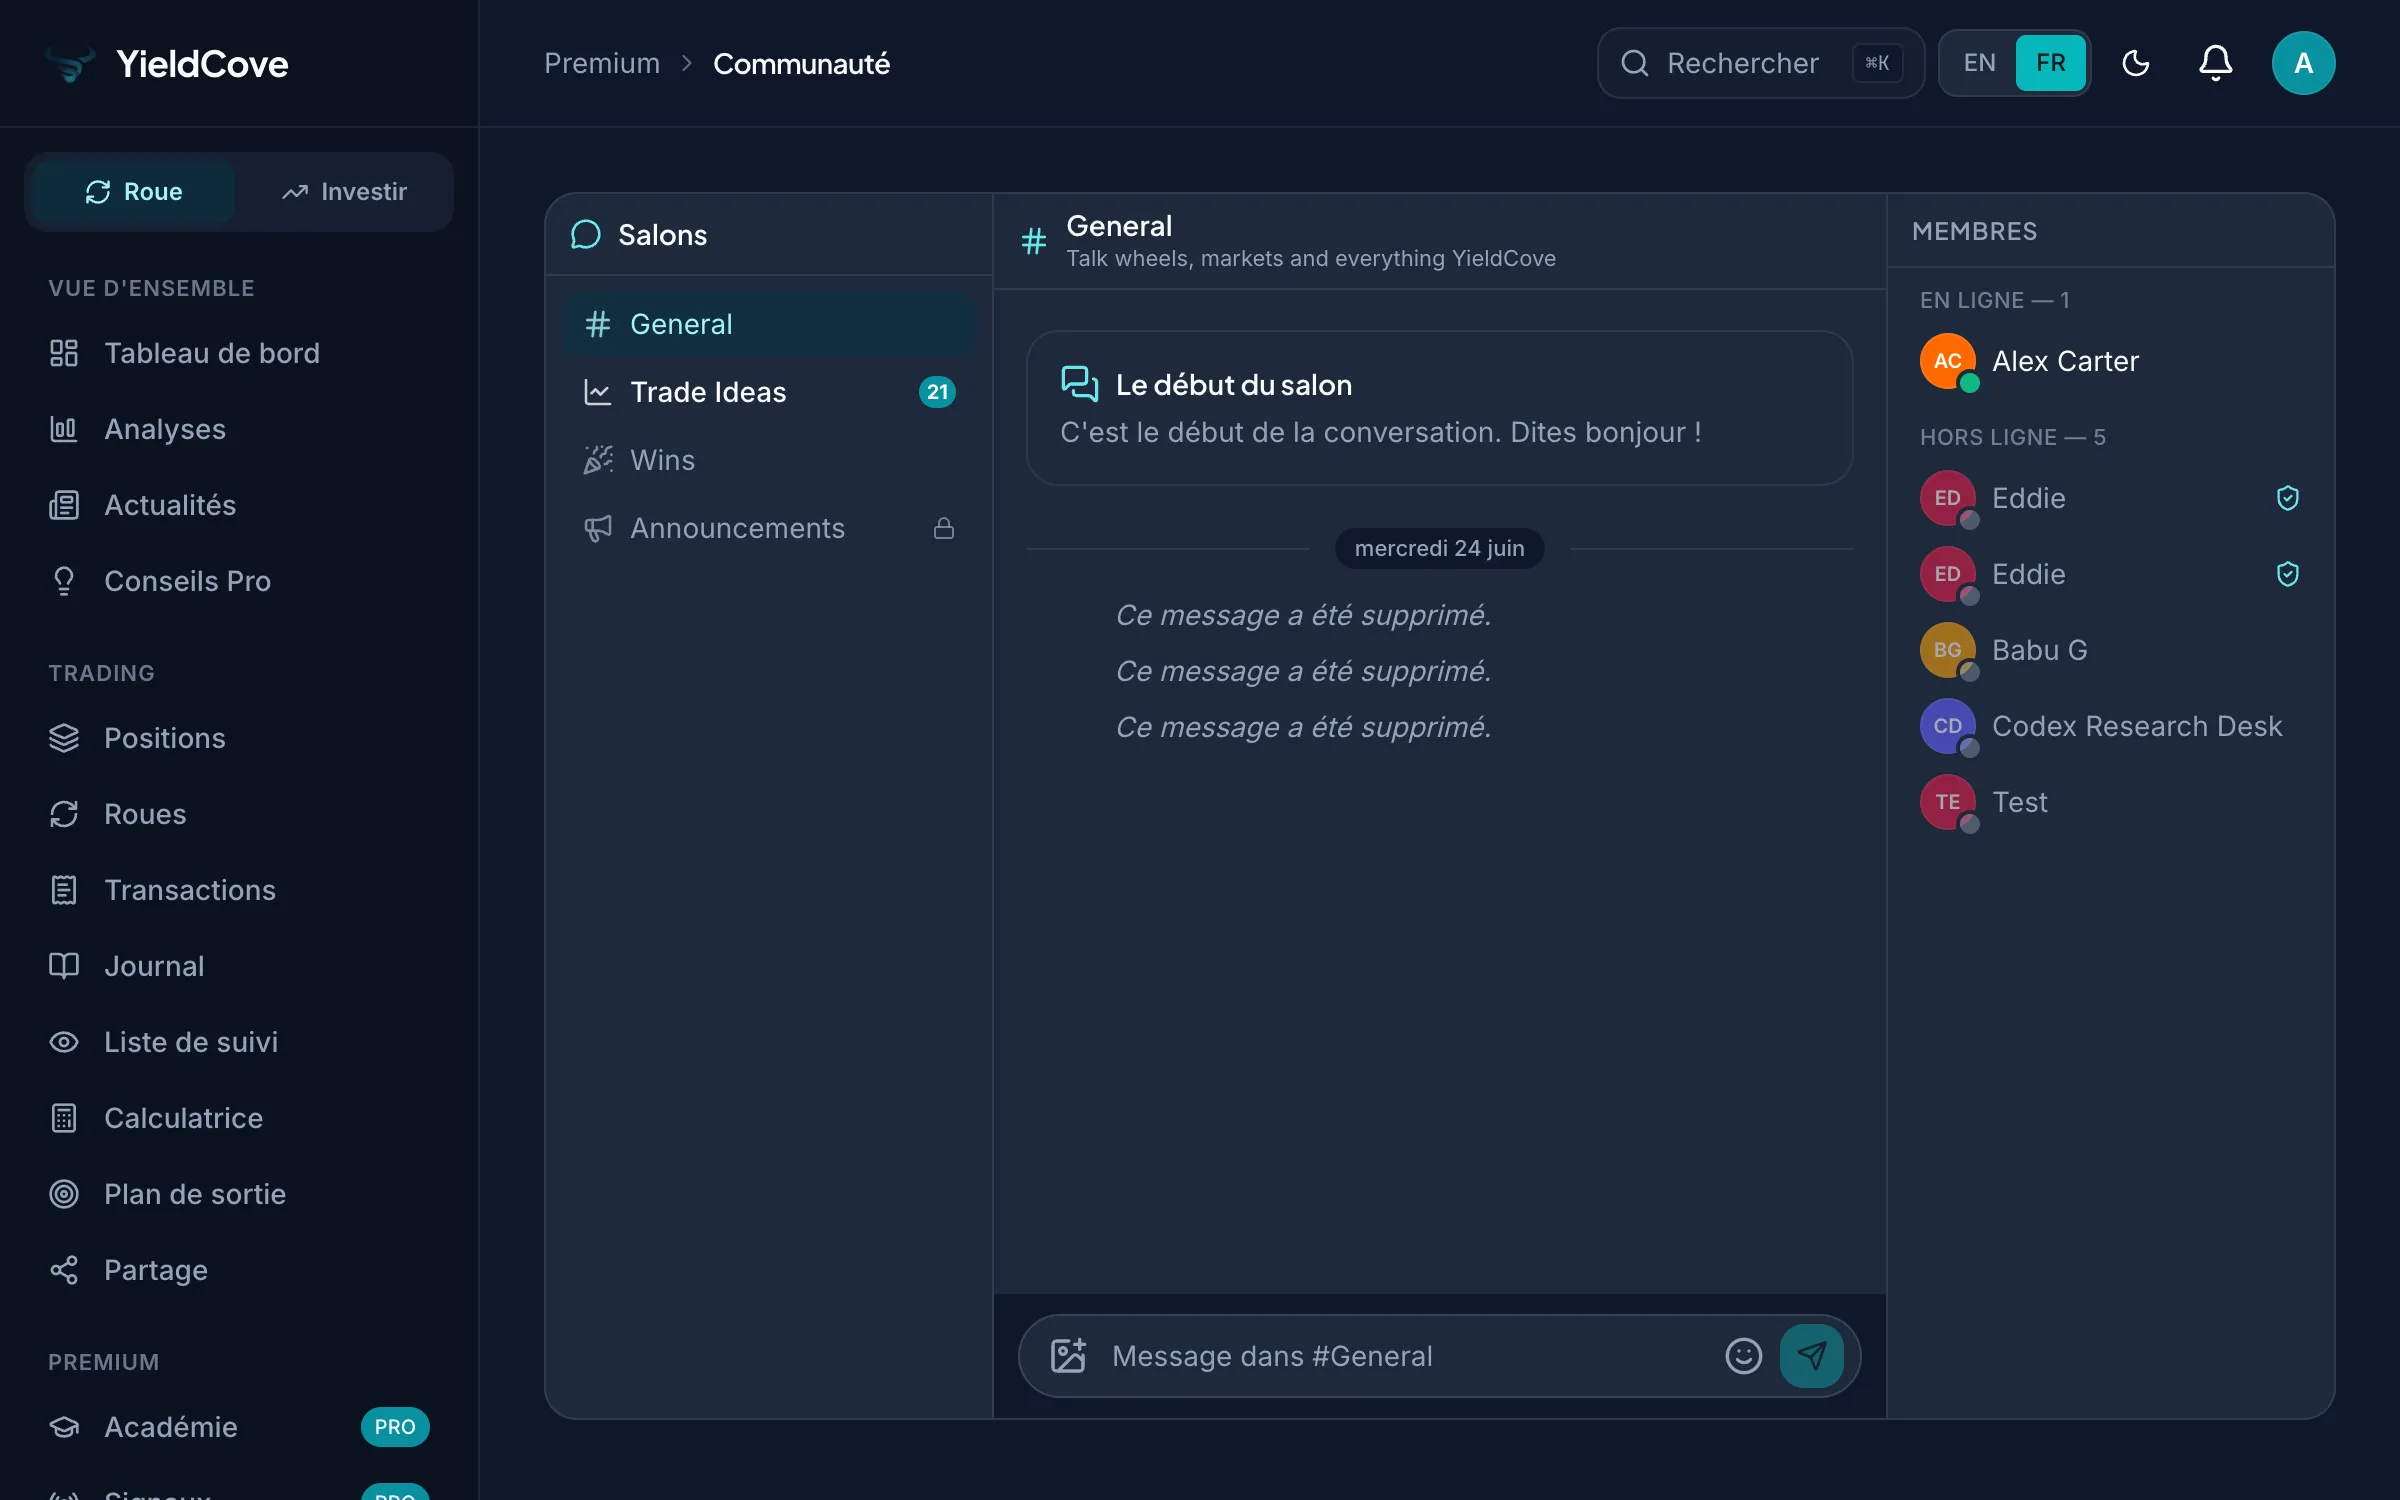The height and width of the screenshot is (1500, 2400).
Task: Click the Babu G avatar BG
Action: coord(1948,650)
